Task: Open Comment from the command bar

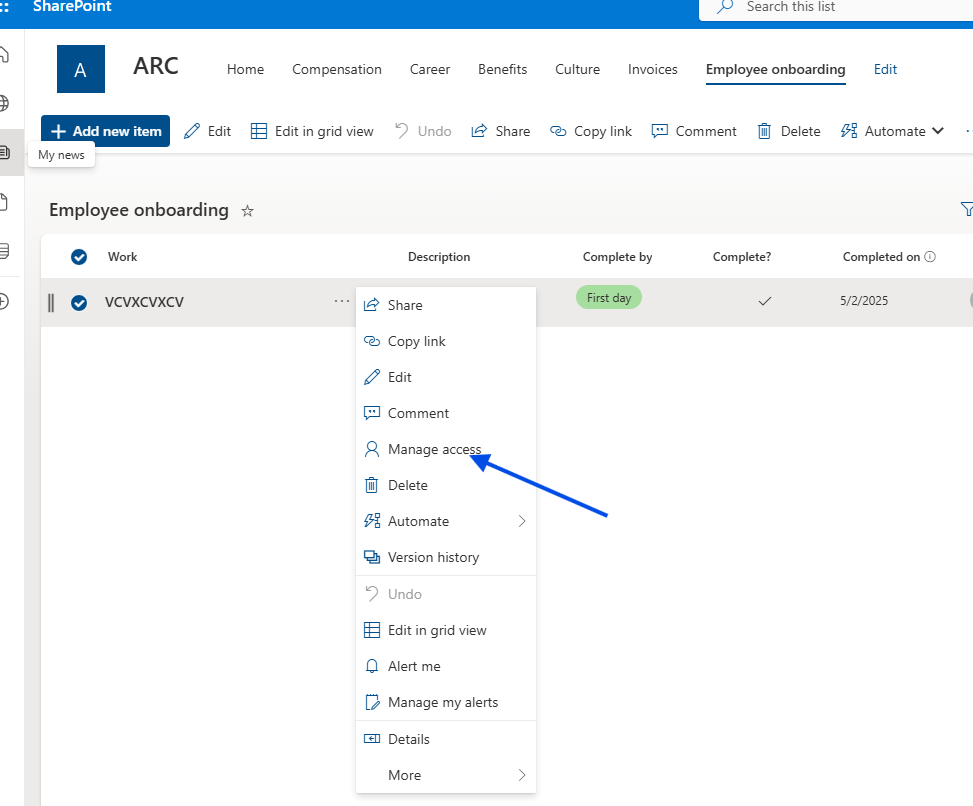Action: pos(693,131)
